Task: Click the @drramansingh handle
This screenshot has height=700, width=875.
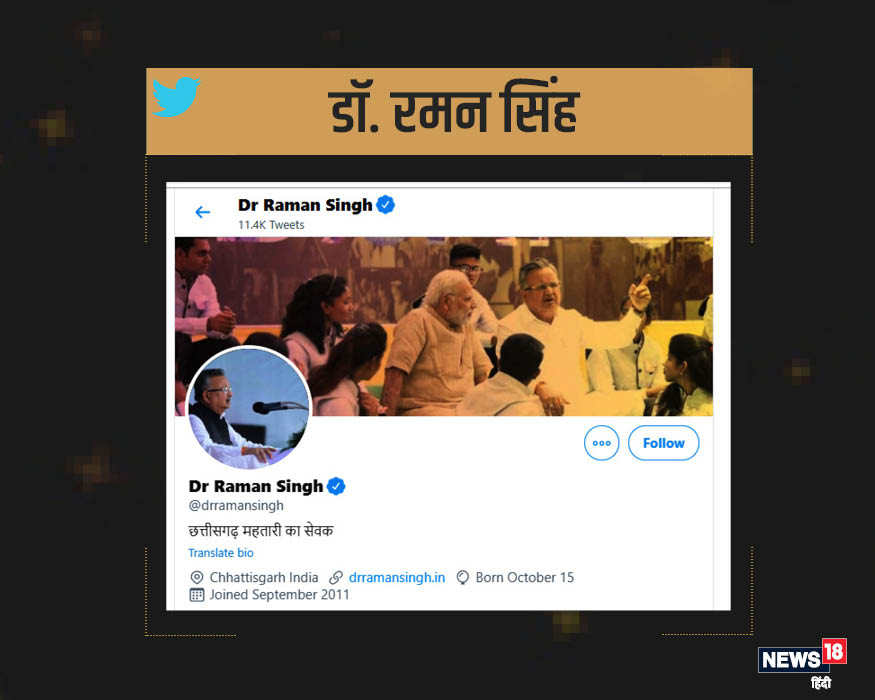Action: pos(236,505)
